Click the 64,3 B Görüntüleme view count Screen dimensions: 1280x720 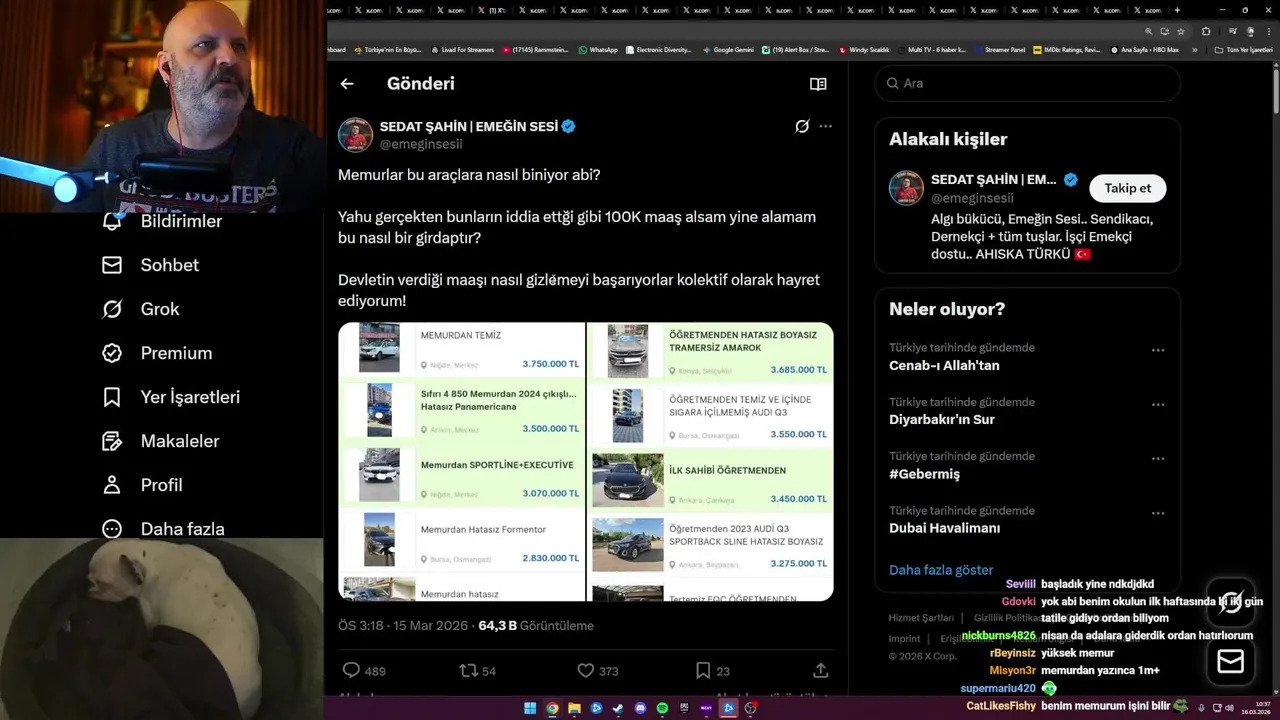[536, 626]
